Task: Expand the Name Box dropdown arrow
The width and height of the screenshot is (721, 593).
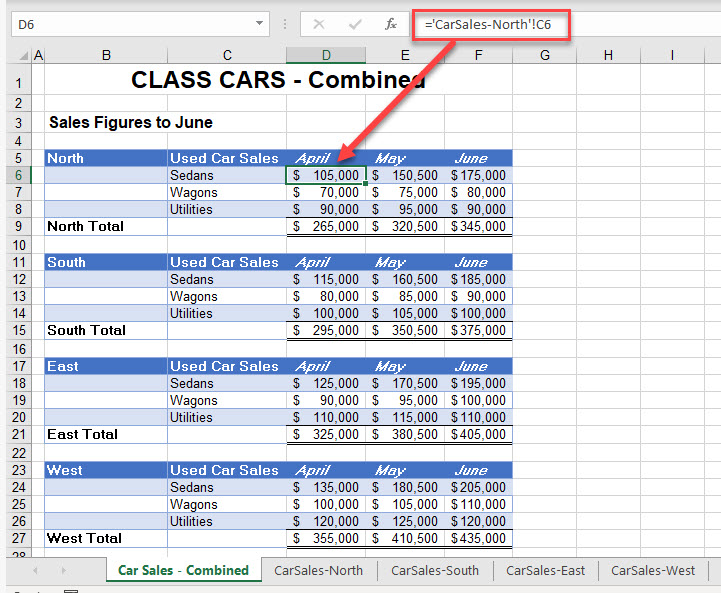Action: (260, 23)
